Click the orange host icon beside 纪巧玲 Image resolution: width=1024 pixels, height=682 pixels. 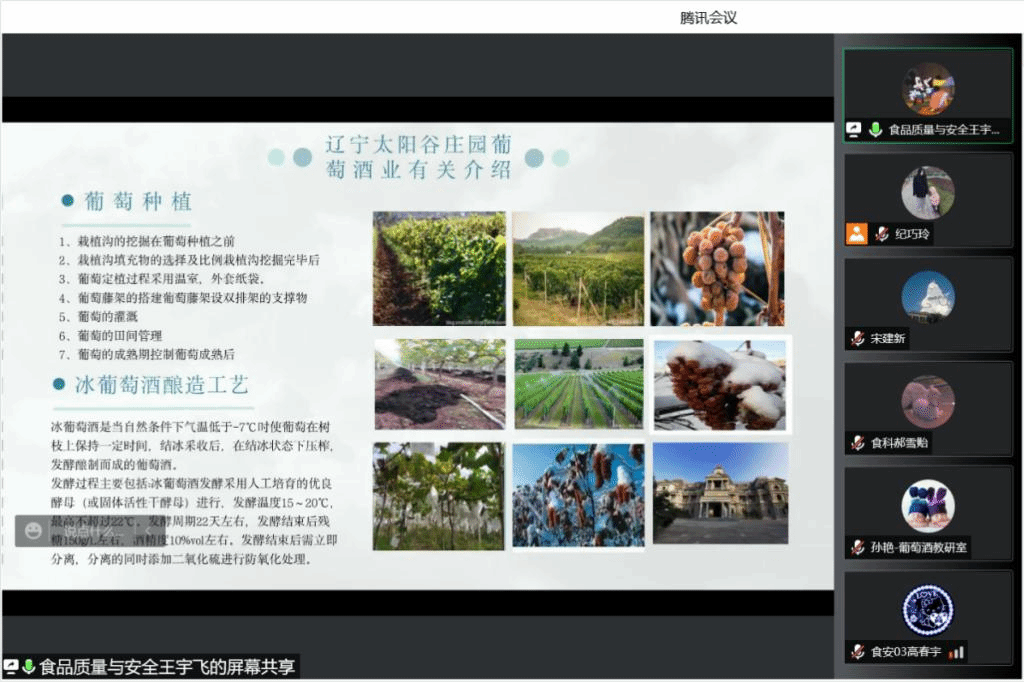coord(856,234)
